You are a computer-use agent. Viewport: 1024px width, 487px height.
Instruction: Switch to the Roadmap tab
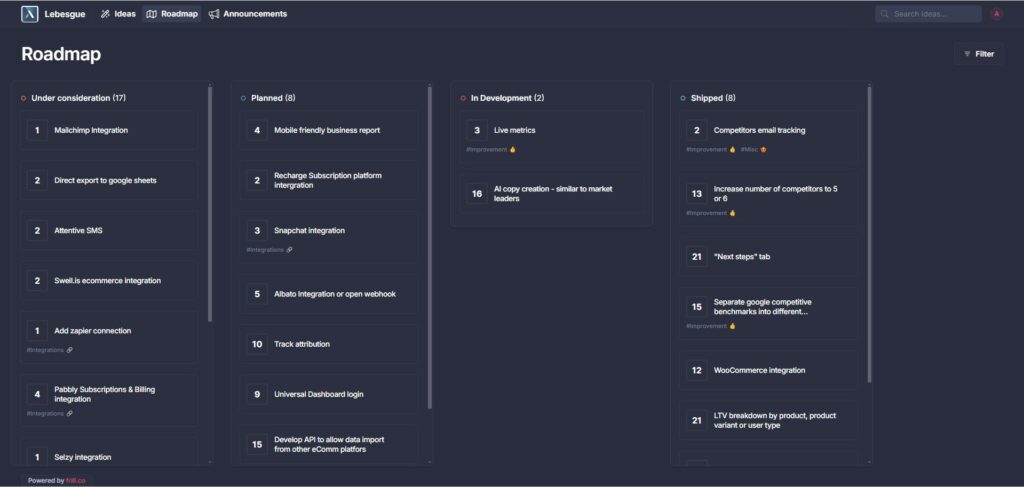click(x=172, y=14)
